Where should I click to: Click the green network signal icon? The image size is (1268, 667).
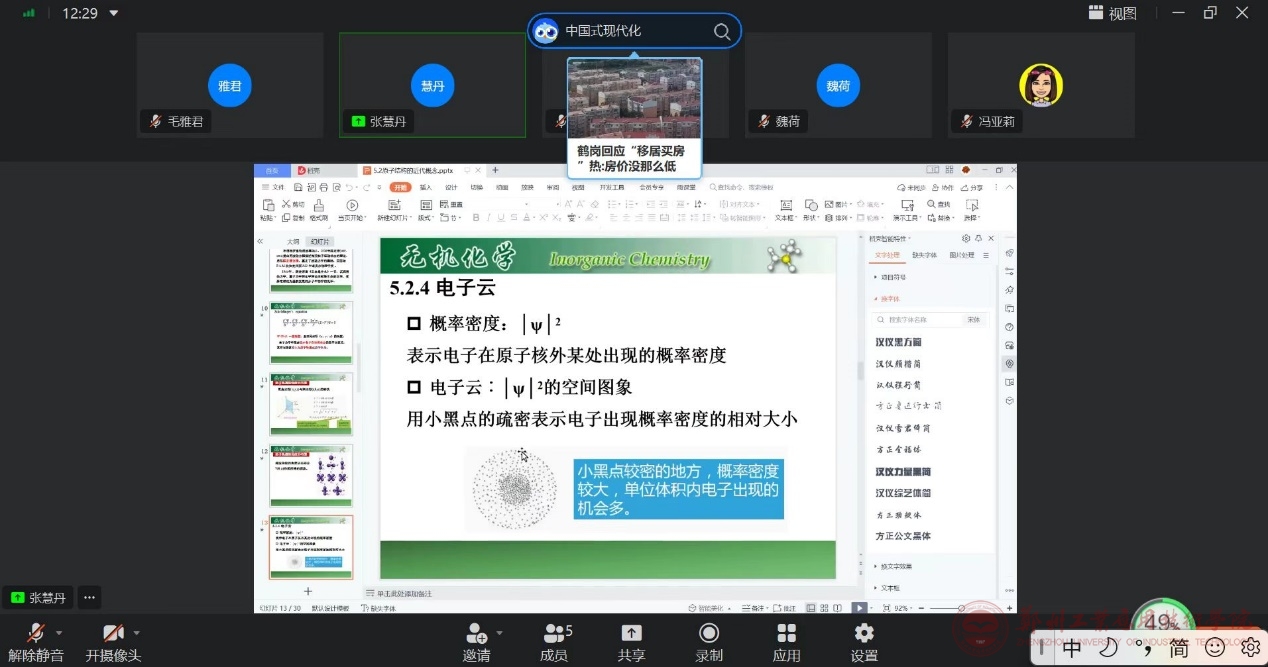[29, 14]
